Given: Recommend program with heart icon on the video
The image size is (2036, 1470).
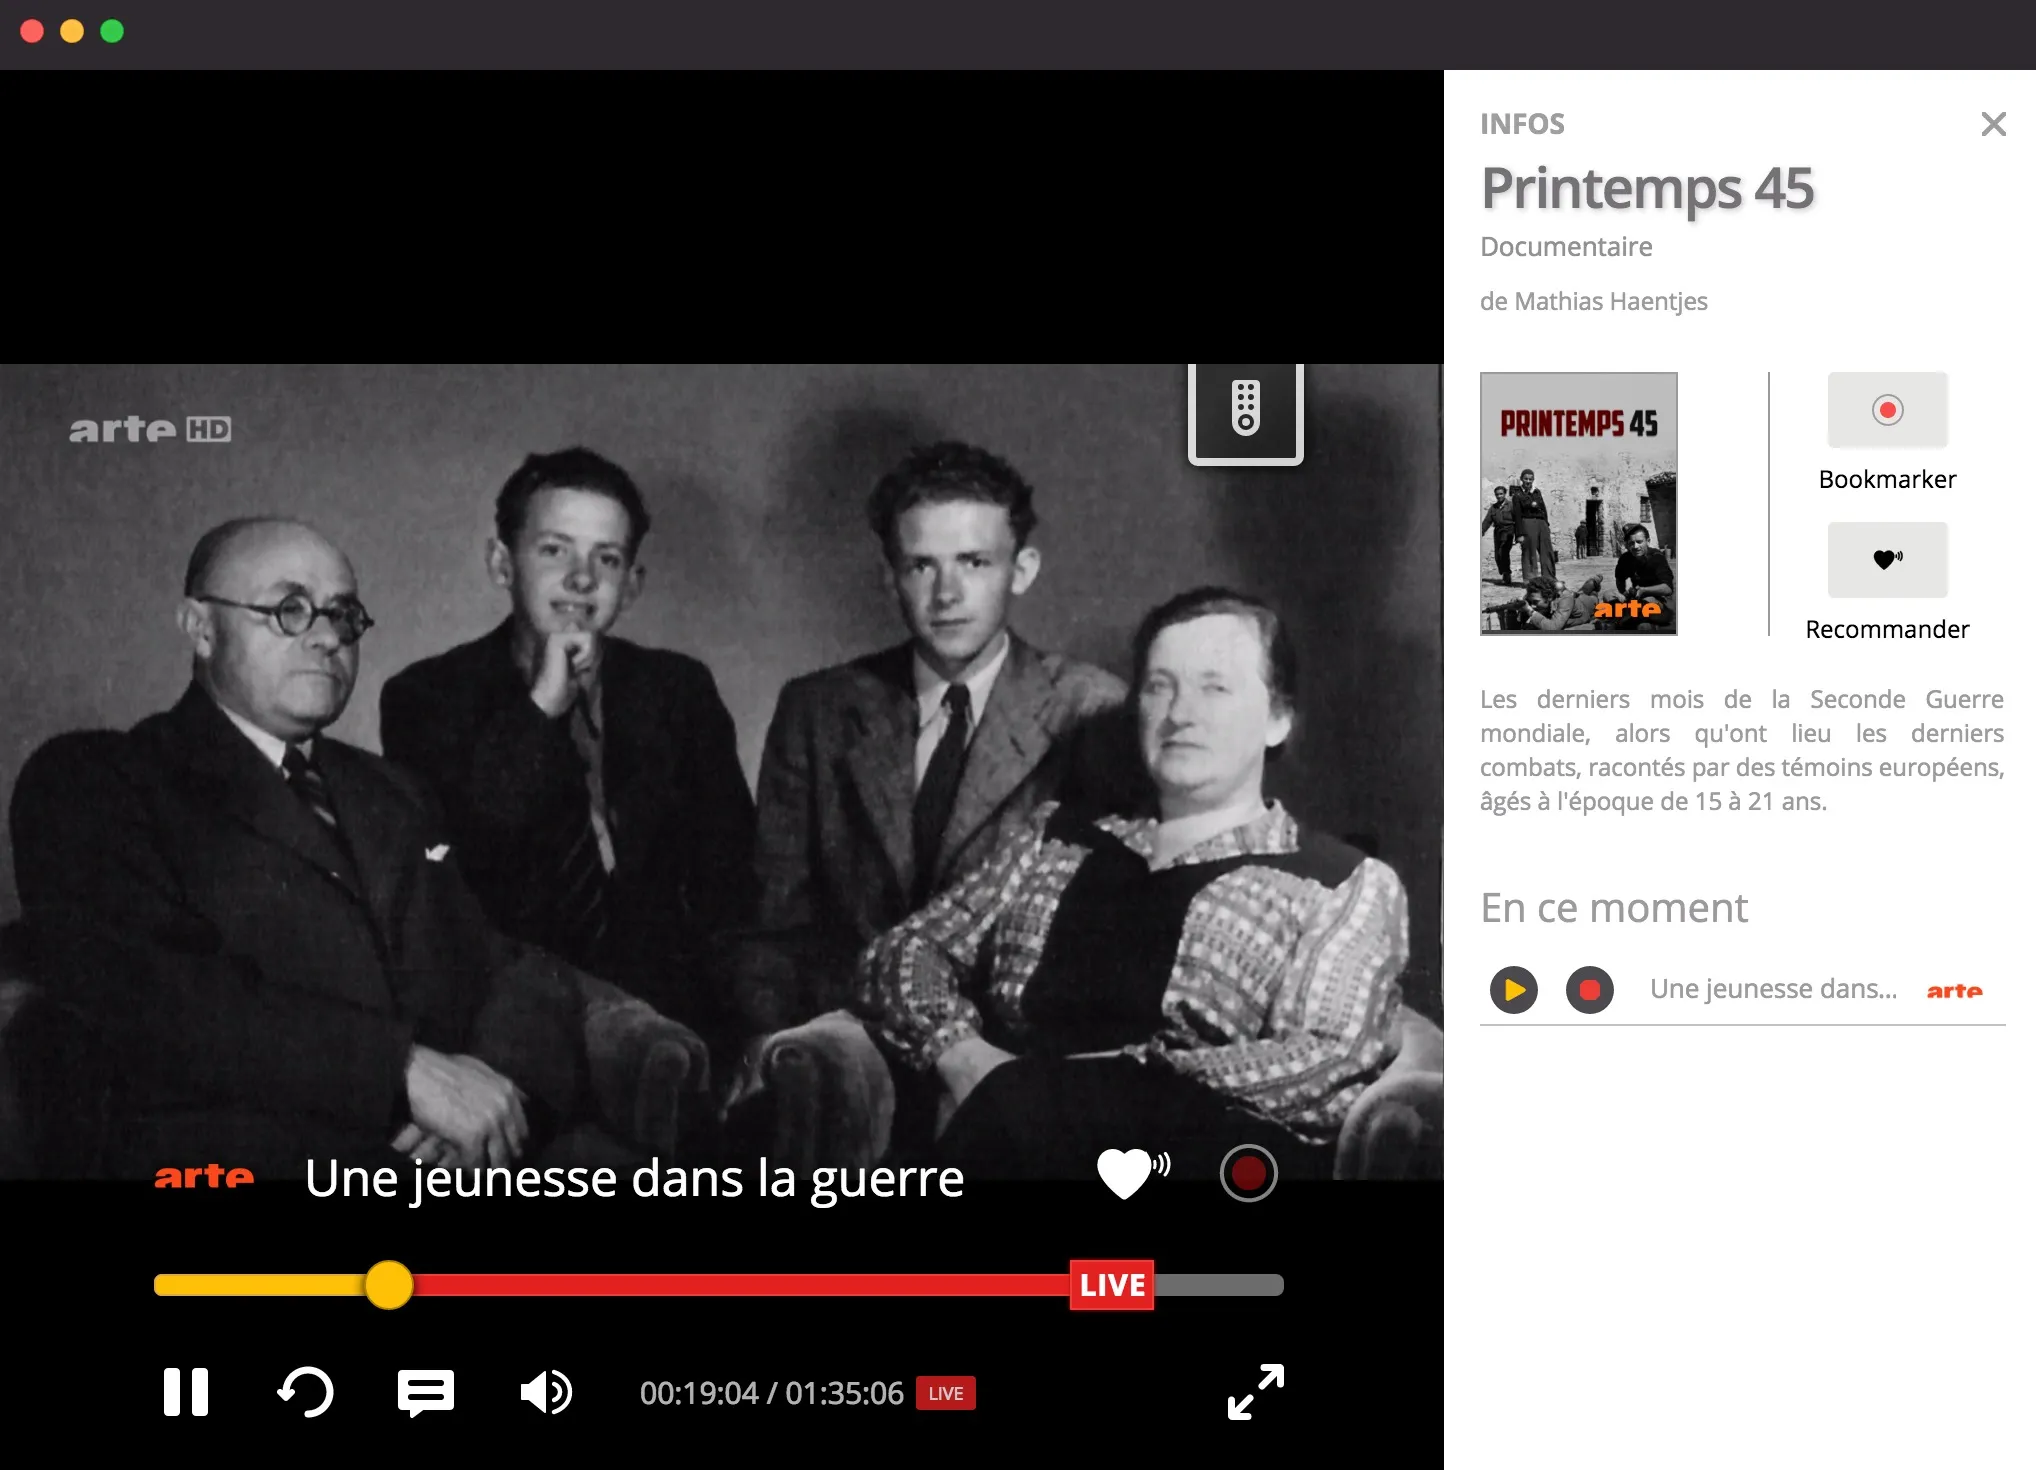Looking at the screenshot, I should point(1133,1173).
